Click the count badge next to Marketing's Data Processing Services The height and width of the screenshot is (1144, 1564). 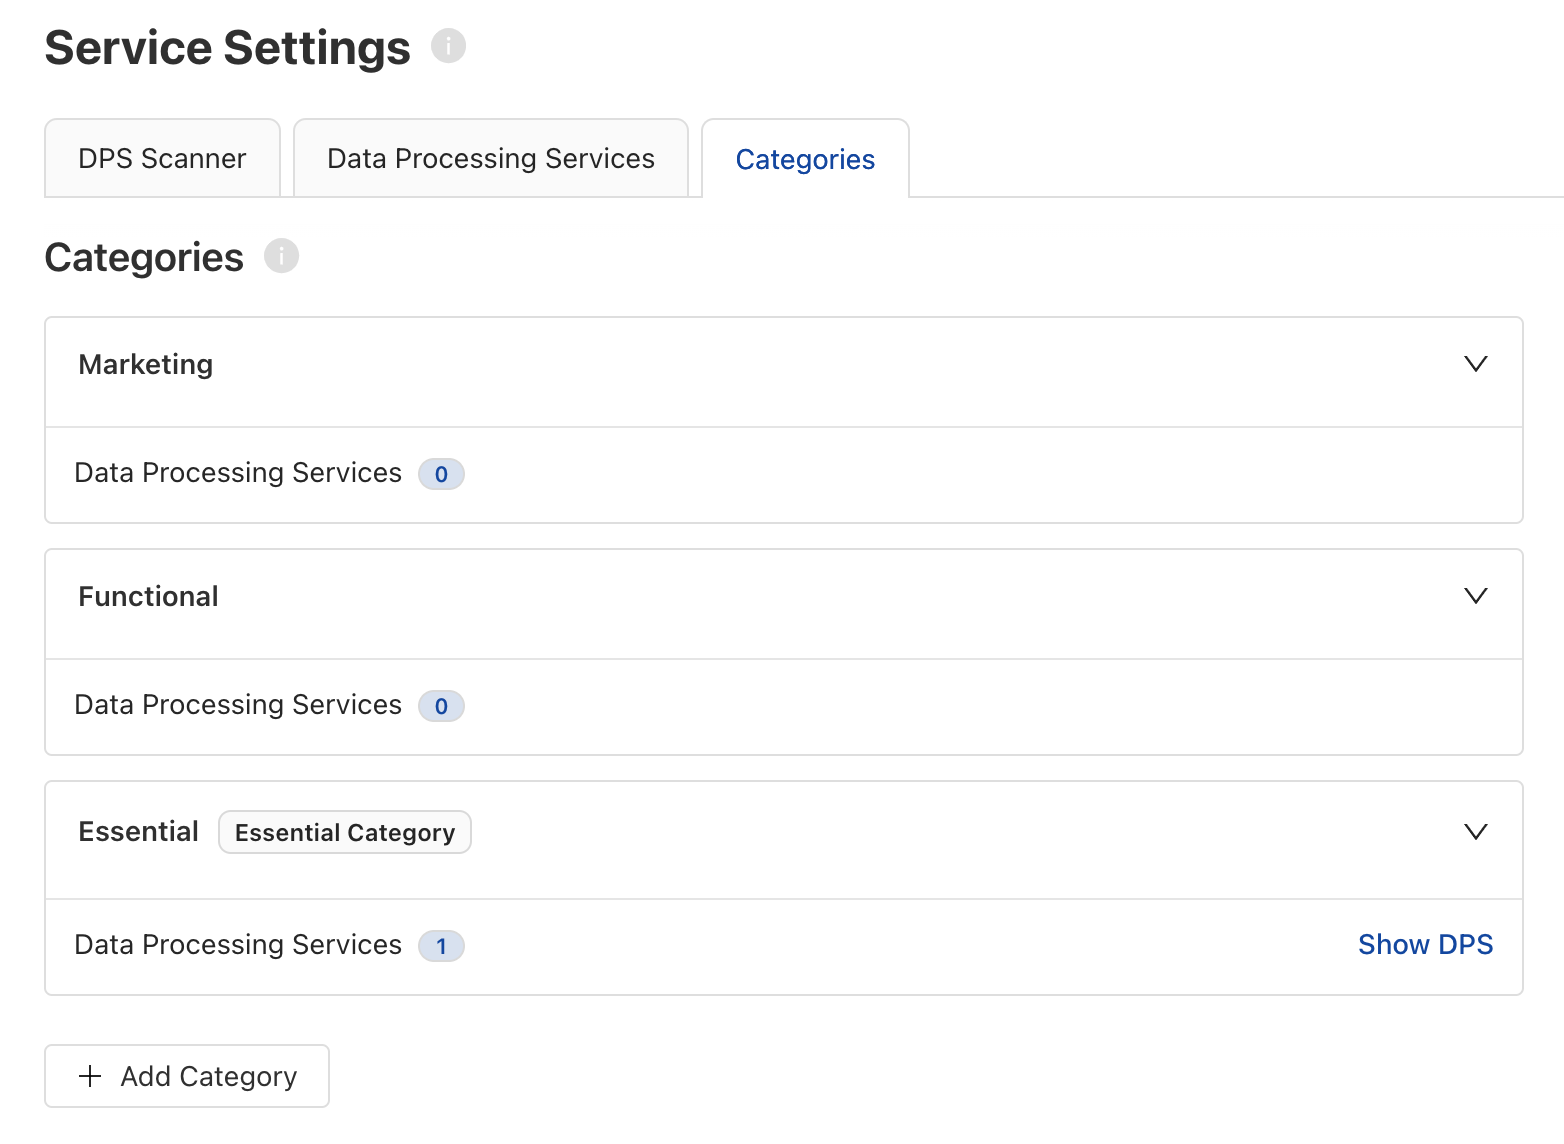coord(440,474)
